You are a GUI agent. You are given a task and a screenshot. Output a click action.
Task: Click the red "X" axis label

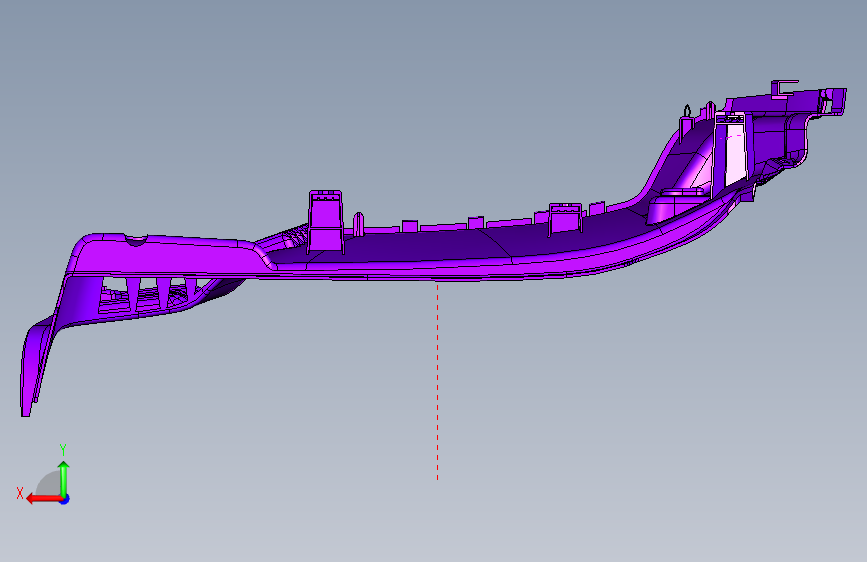(x=20, y=493)
